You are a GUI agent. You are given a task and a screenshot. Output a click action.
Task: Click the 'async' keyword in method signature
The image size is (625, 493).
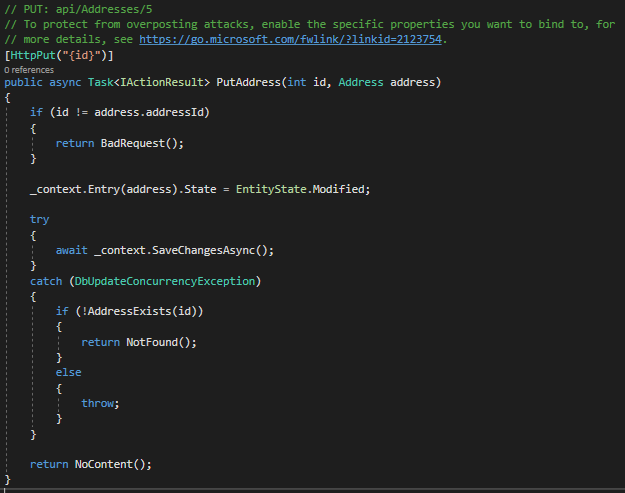[65, 82]
